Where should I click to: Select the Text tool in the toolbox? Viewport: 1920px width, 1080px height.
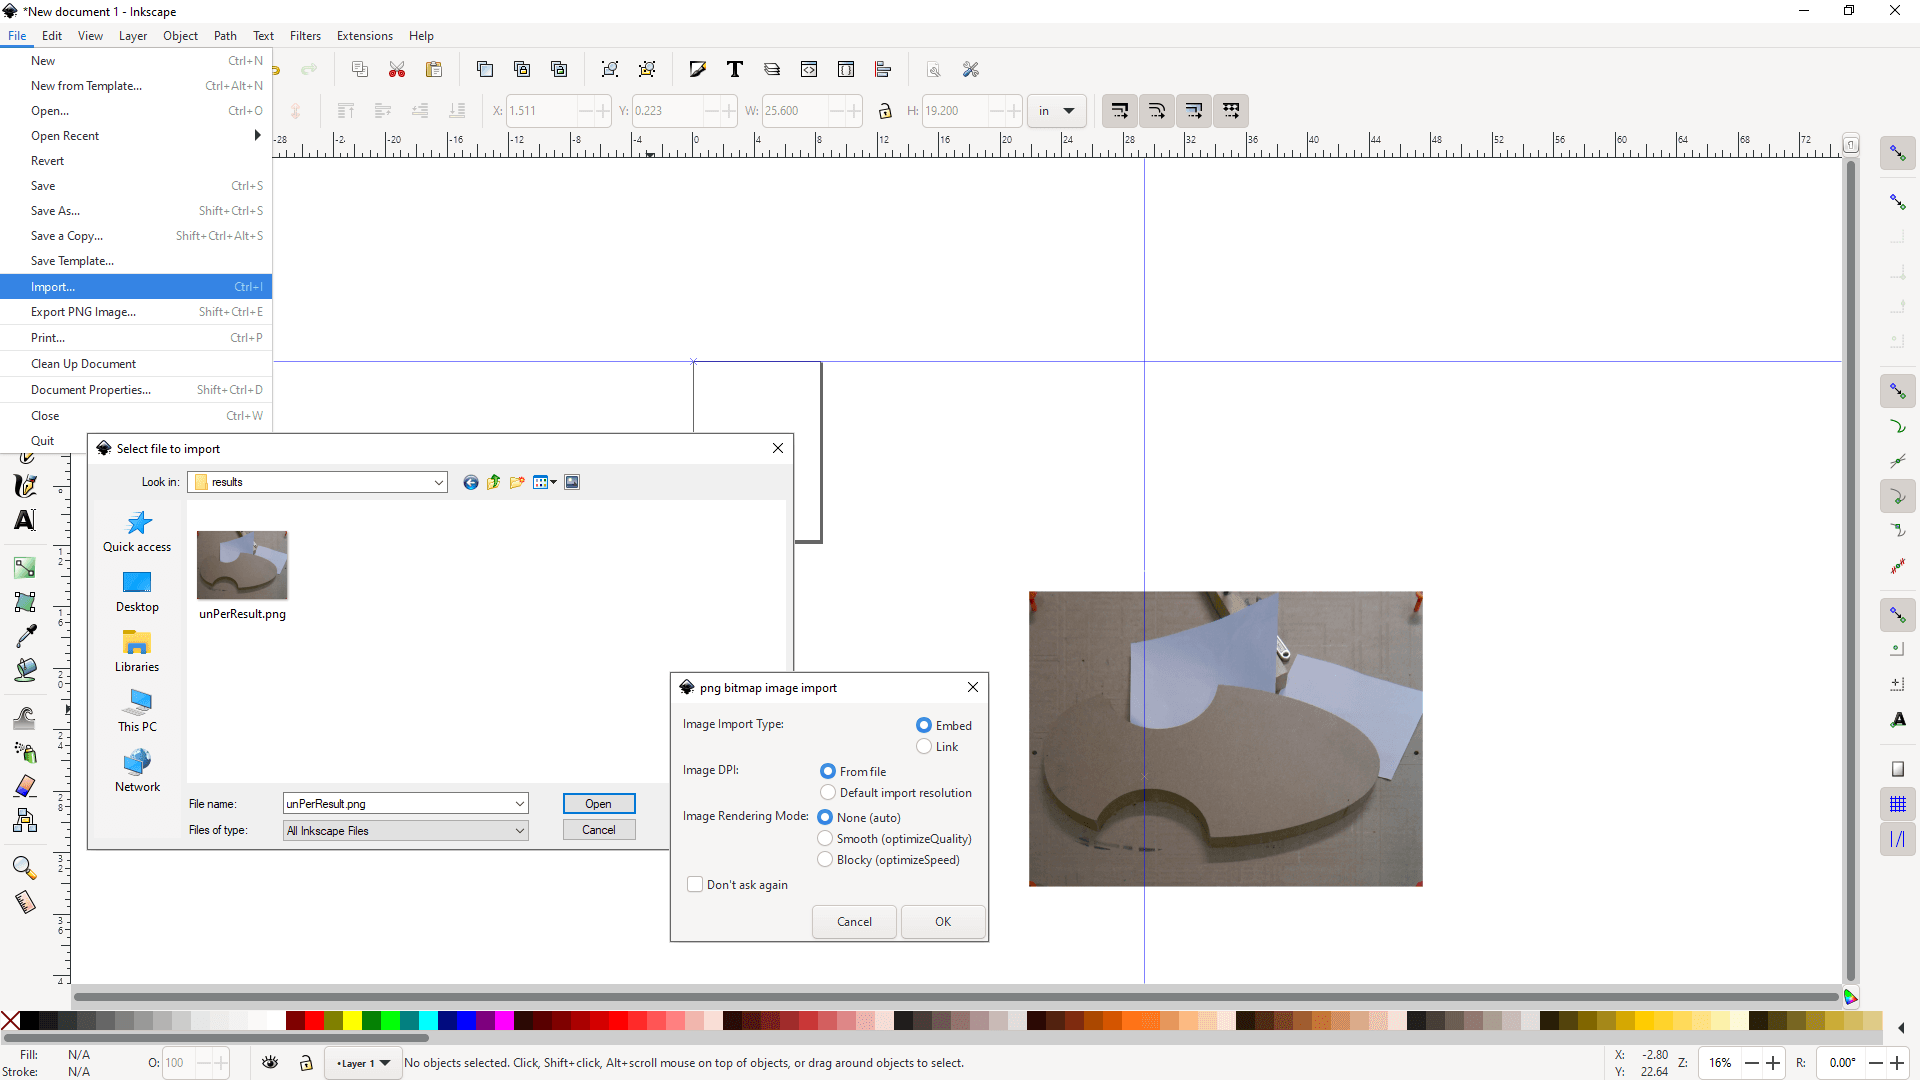[x=25, y=520]
